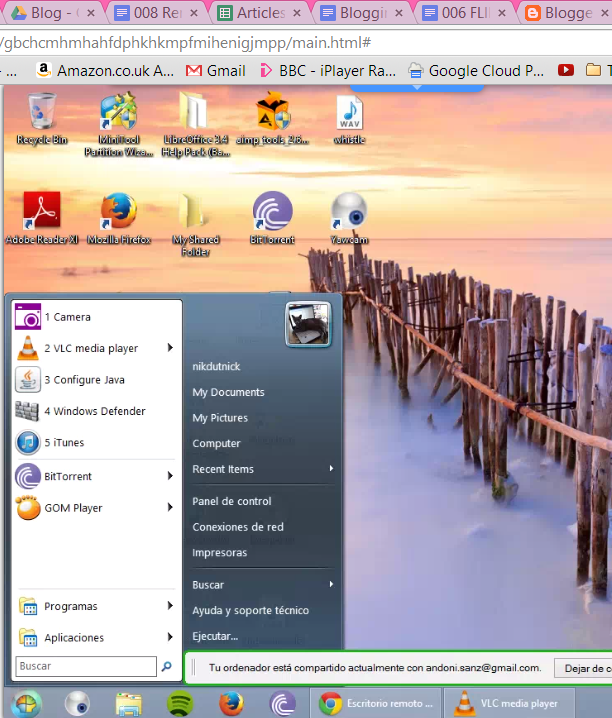This screenshot has width=612, height=718.
Task: Open nikdutnick user folder
Action: point(216,366)
